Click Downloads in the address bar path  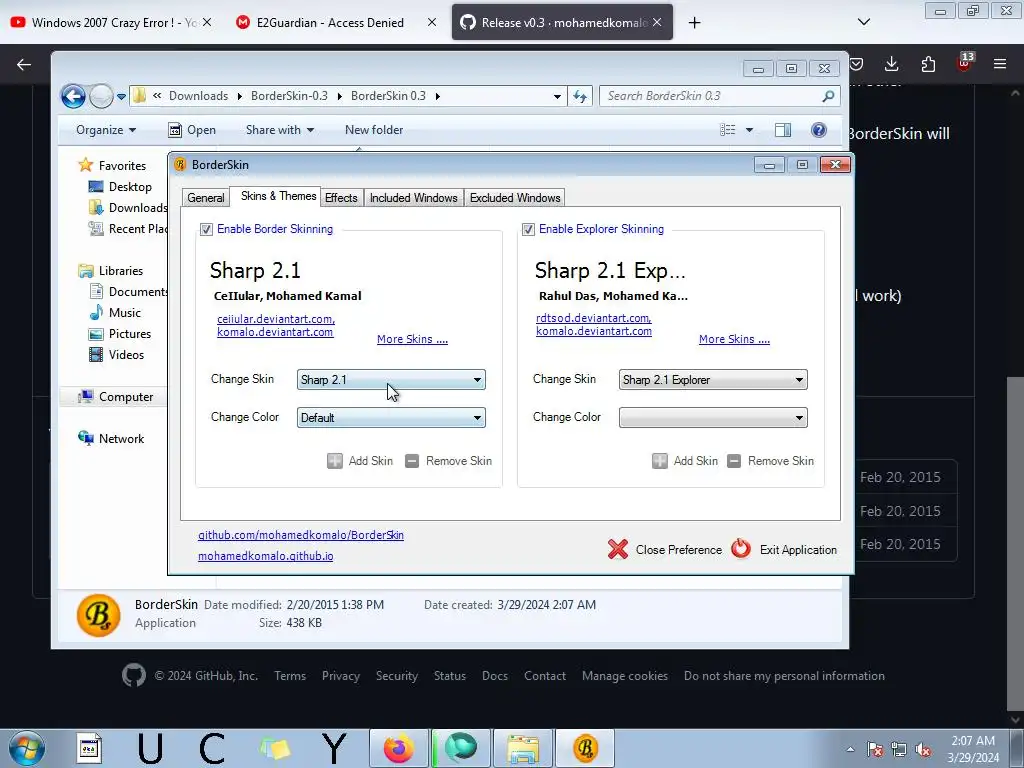[x=199, y=96]
